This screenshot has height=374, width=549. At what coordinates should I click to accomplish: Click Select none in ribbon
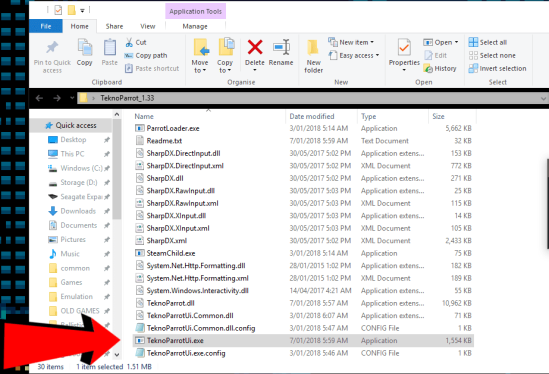[x=492, y=55]
